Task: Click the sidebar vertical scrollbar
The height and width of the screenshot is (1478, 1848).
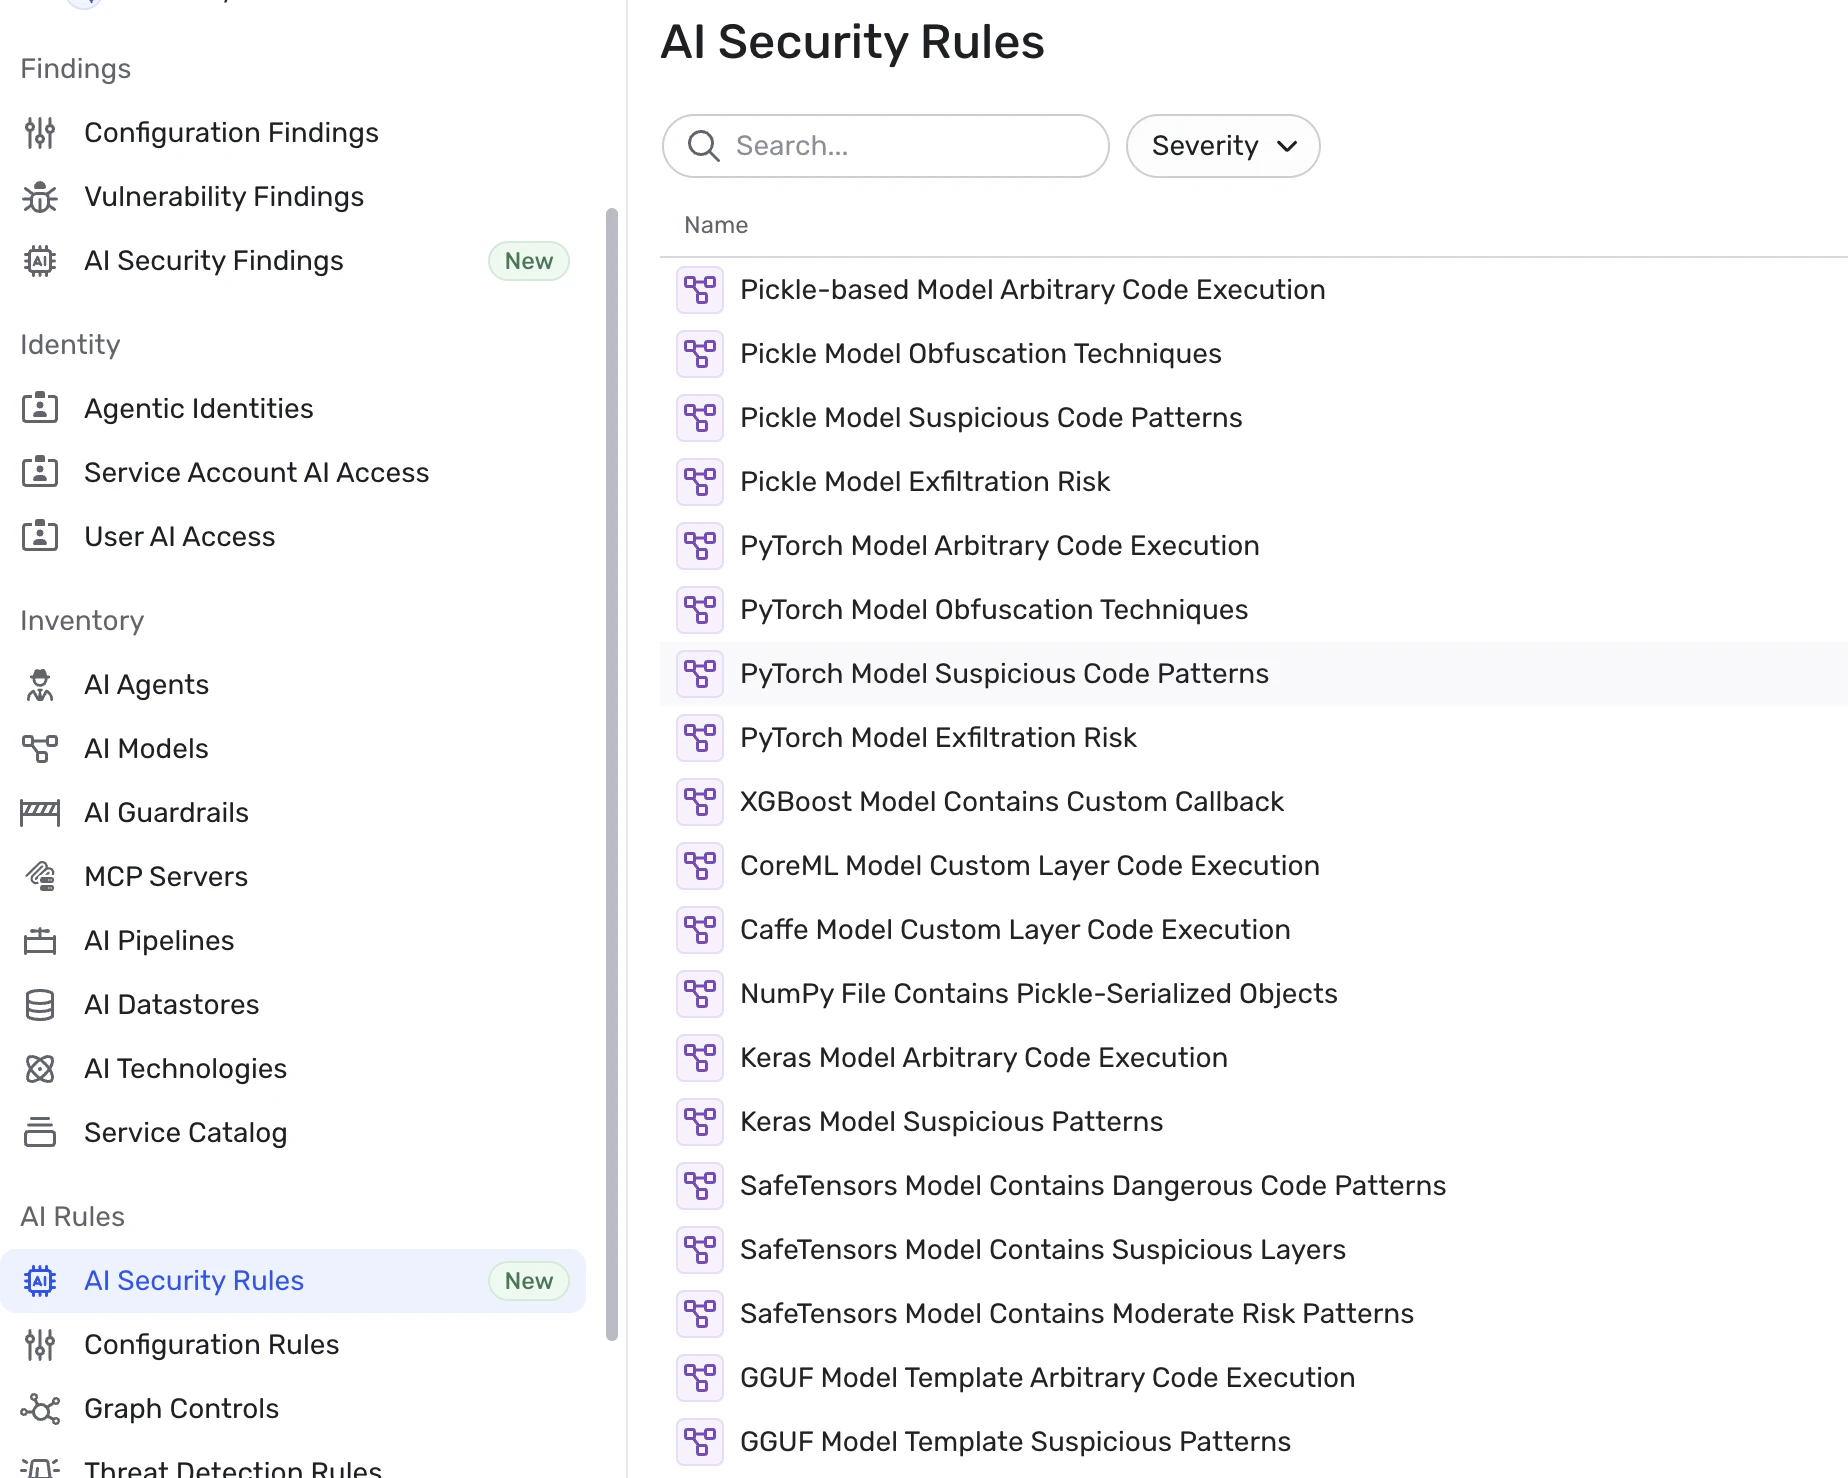Action: pyautogui.click(x=612, y=770)
